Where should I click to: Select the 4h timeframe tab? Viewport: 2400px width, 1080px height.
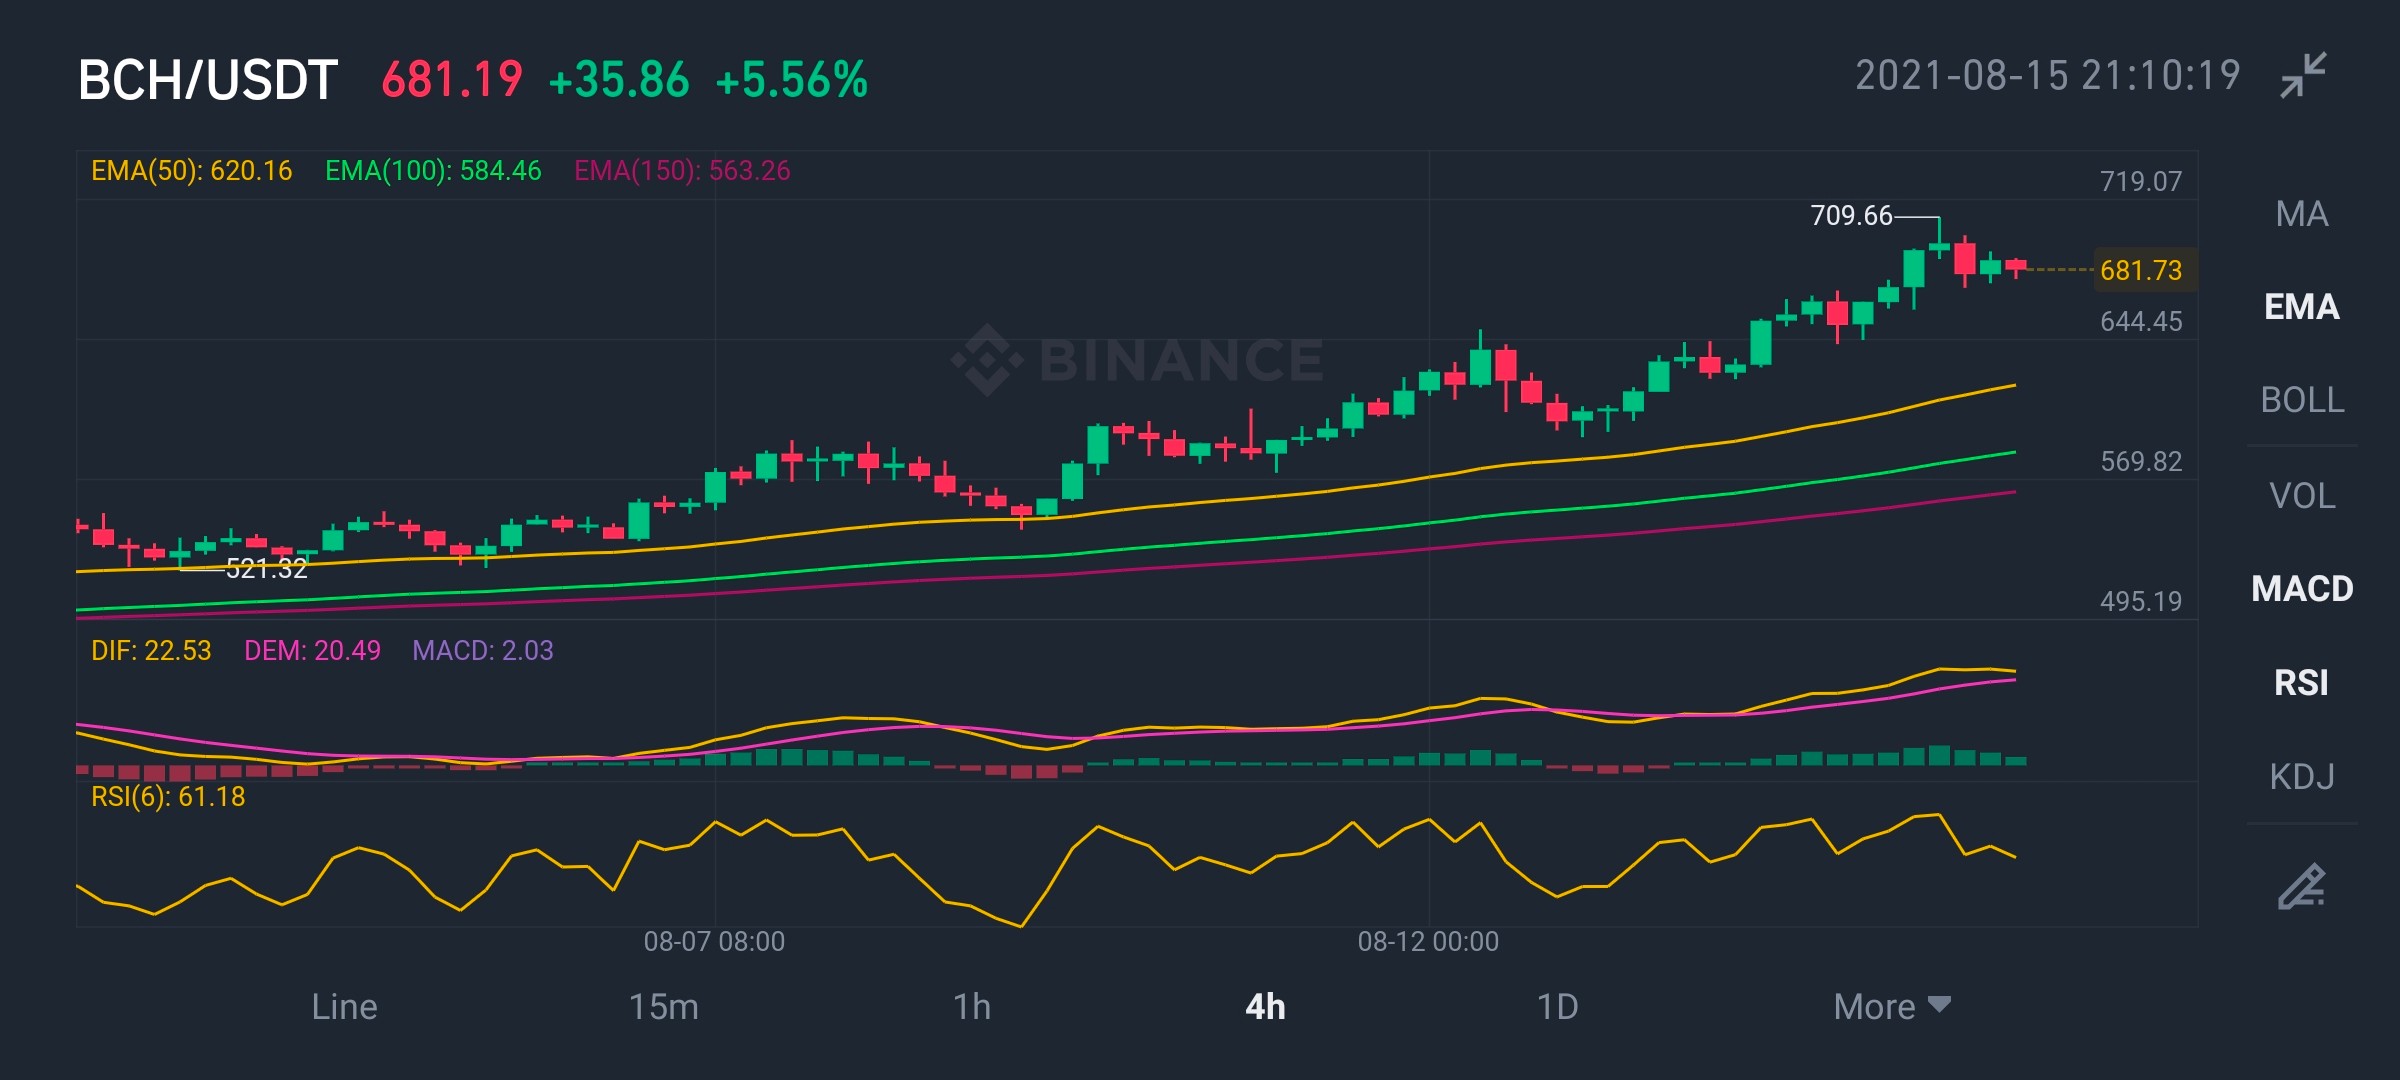click(1265, 1006)
